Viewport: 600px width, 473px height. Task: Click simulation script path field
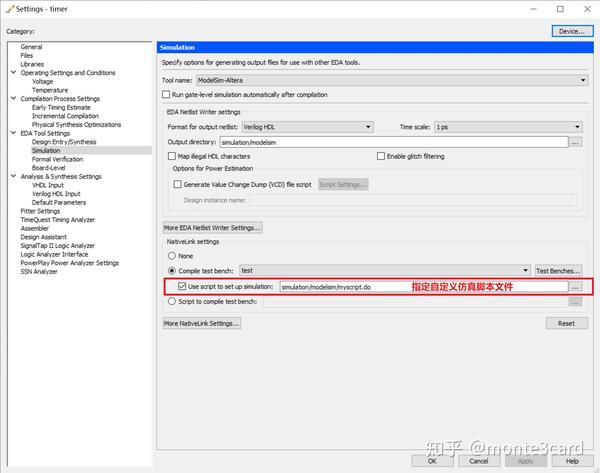(x=424, y=287)
